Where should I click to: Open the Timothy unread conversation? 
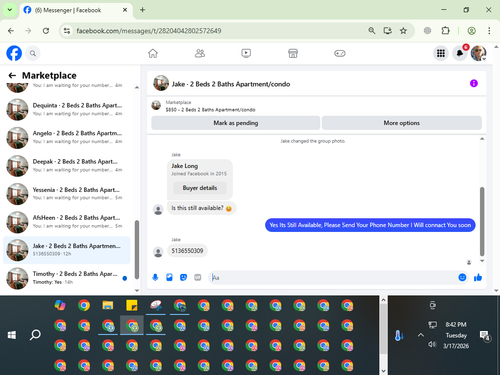67,278
